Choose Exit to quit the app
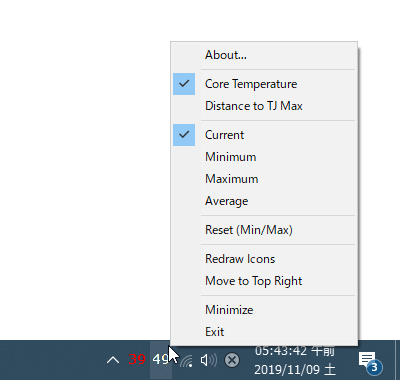 click(x=264, y=332)
